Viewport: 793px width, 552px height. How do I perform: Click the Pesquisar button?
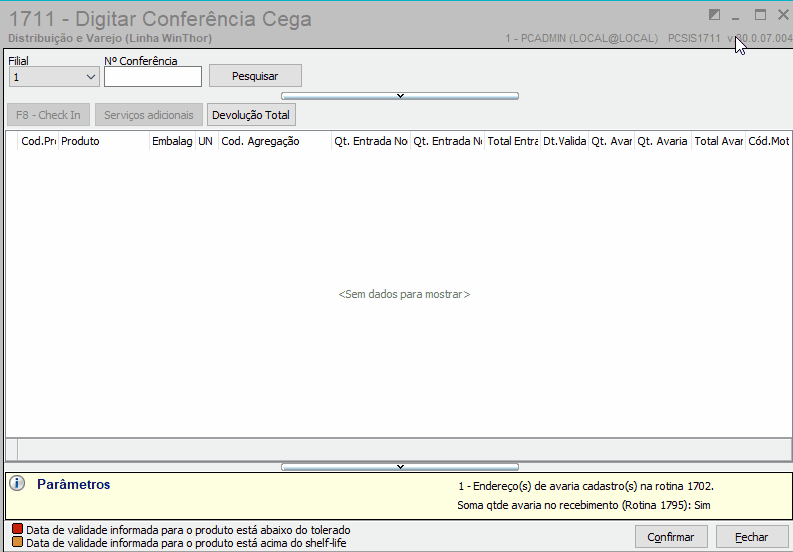(x=255, y=76)
